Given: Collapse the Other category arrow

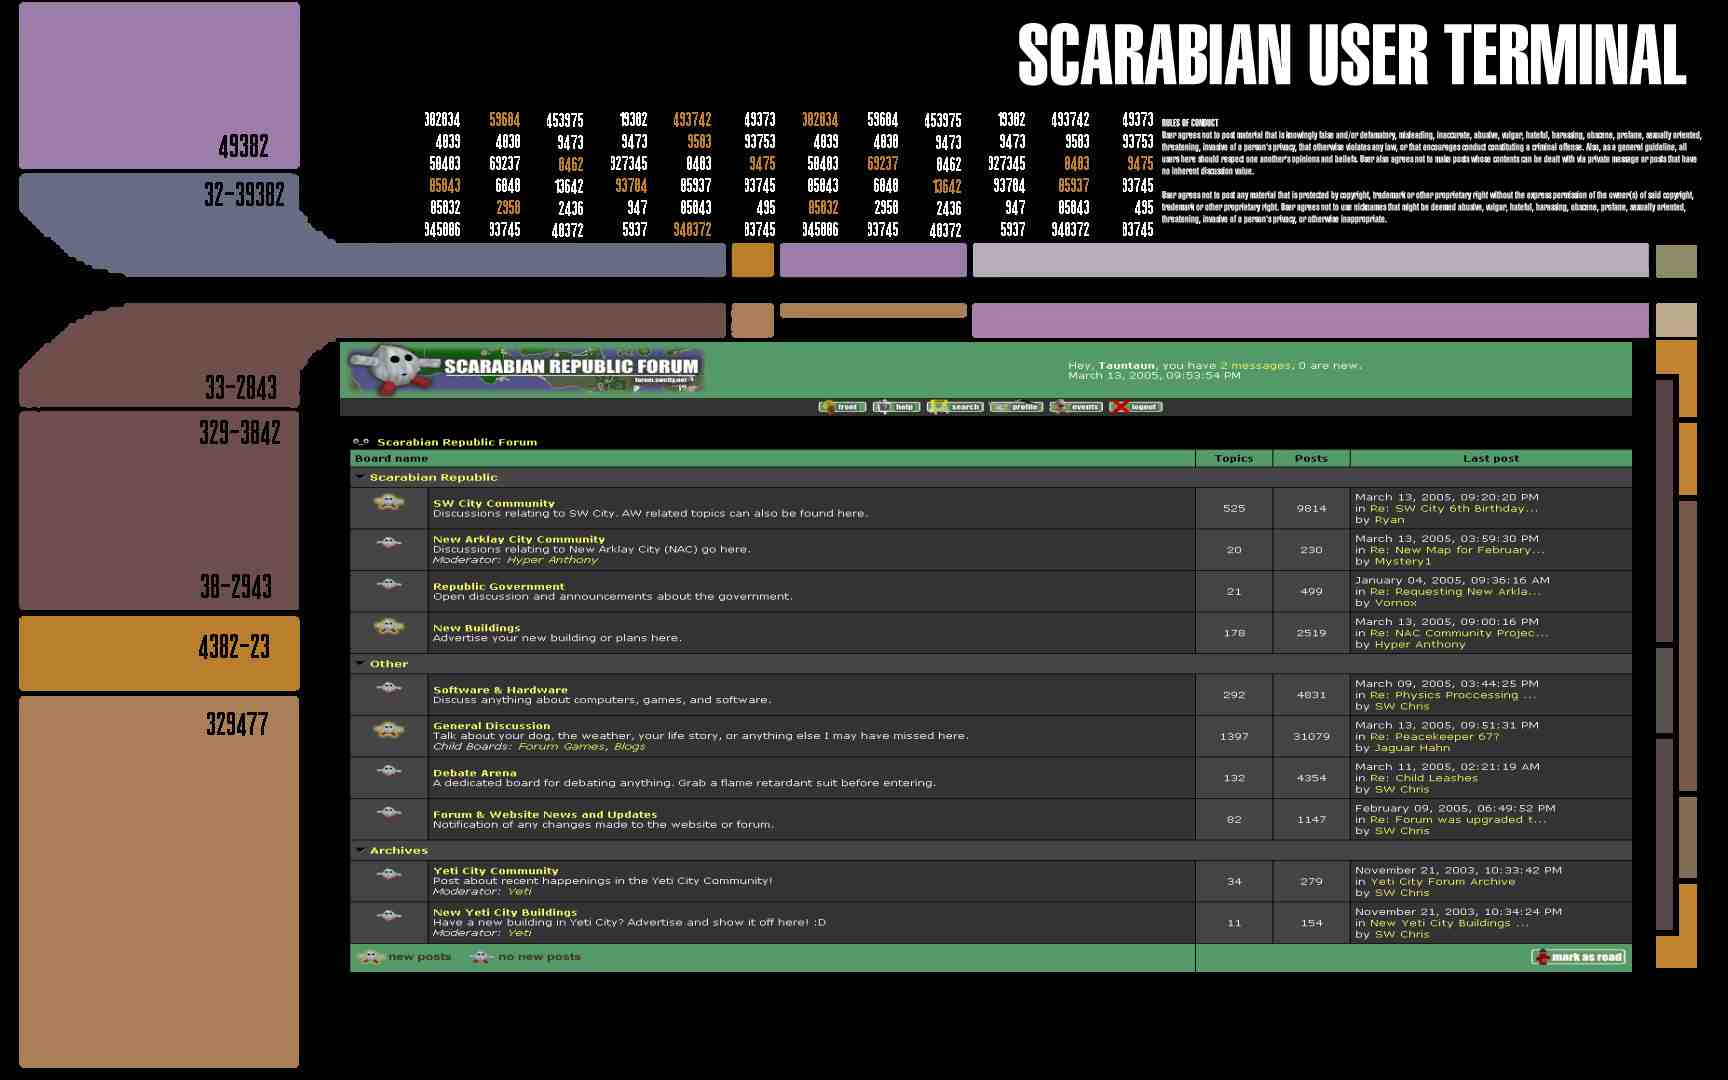Looking at the screenshot, I should (x=360, y=663).
